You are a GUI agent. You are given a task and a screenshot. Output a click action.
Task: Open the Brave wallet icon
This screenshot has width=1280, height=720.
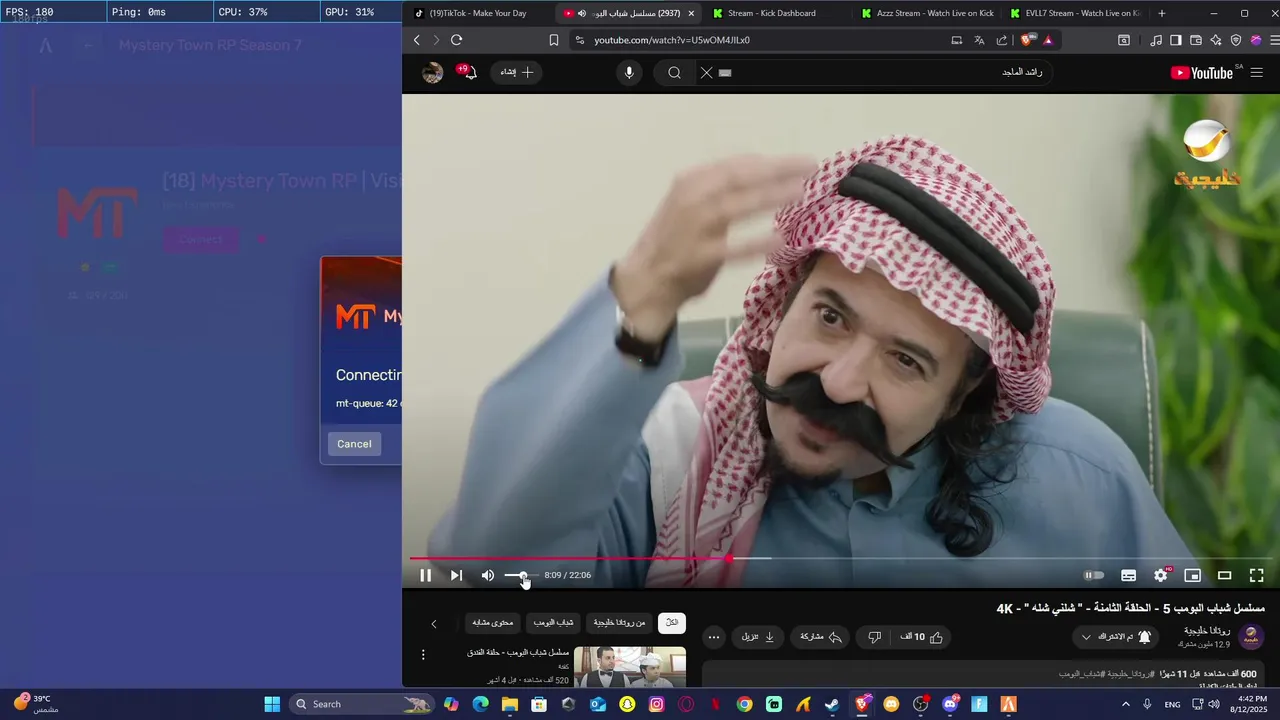(x=1196, y=40)
